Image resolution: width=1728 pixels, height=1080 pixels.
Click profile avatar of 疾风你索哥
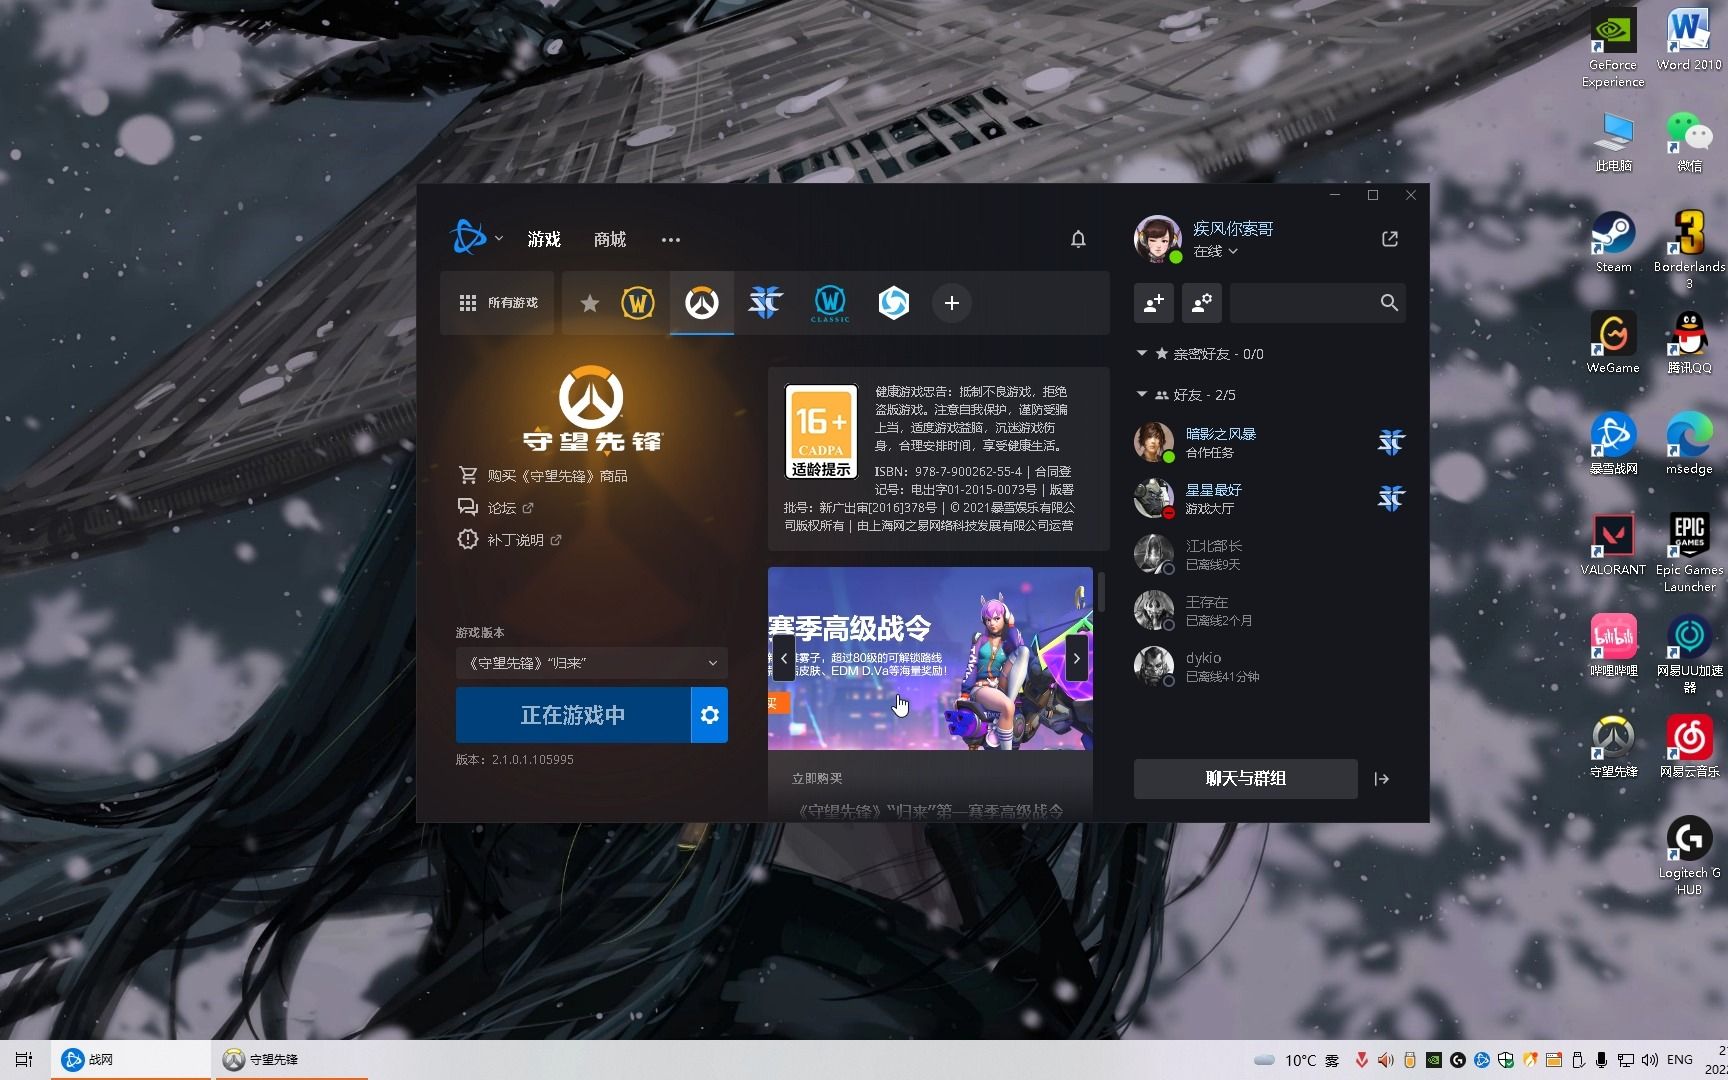pos(1157,238)
